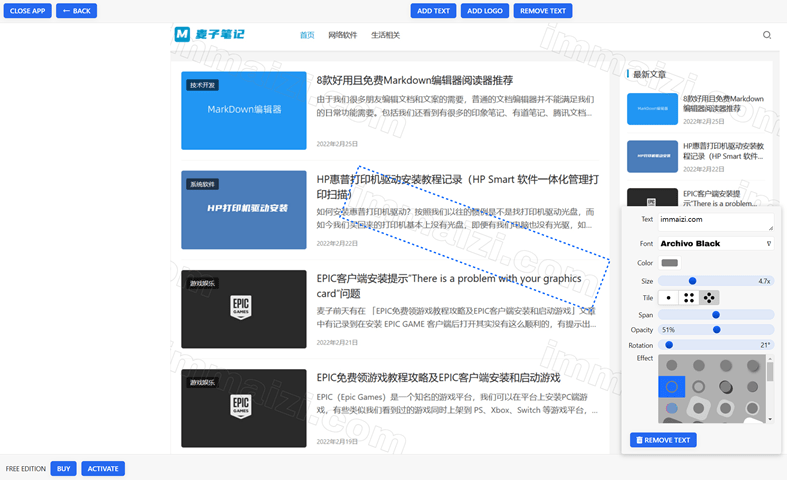Click HP打印机驱动安装 article thumbnail
Screen dimensions: 787x480
pos(244,210)
